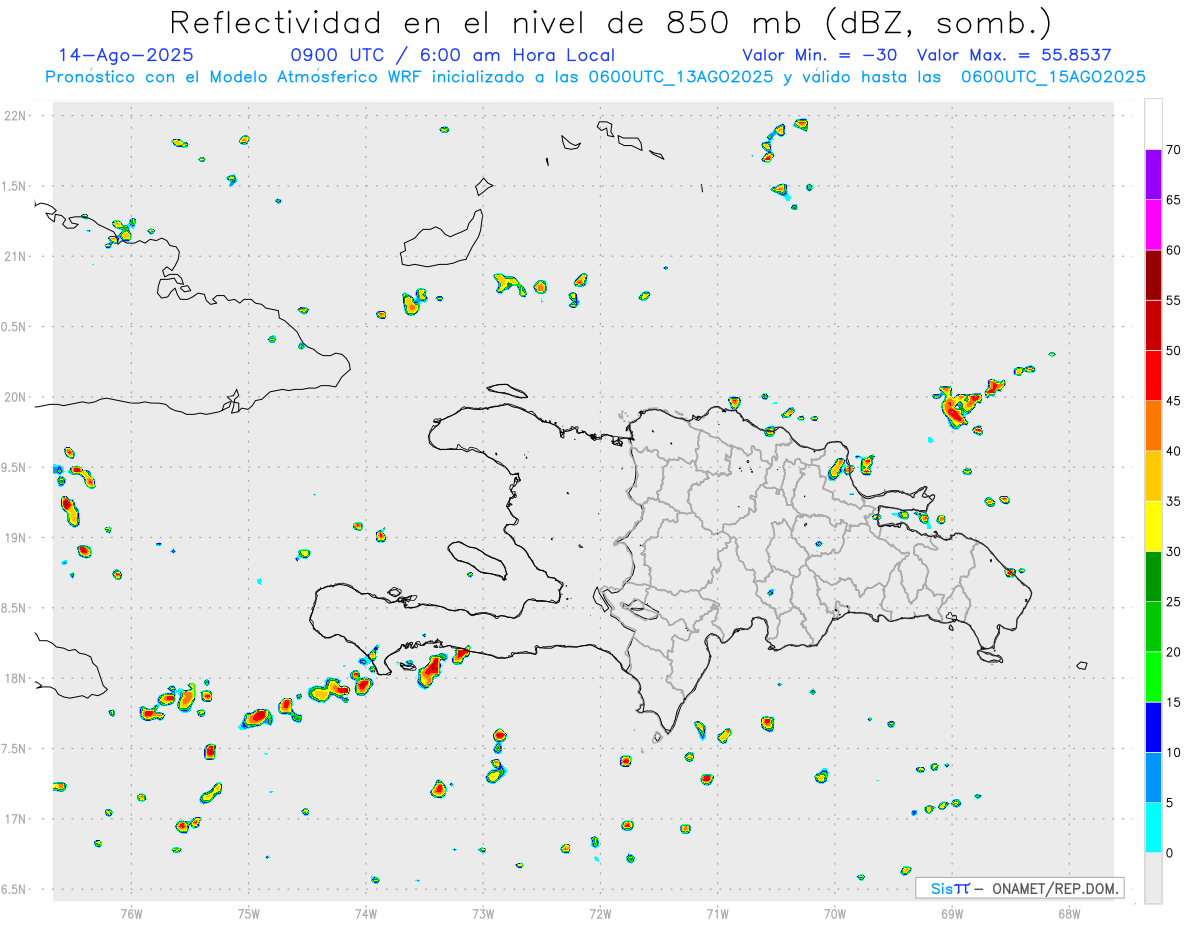Screen dimensions: 1200x927
Task: Click the 'Valor Min. = -30' text
Action: tap(819, 55)
